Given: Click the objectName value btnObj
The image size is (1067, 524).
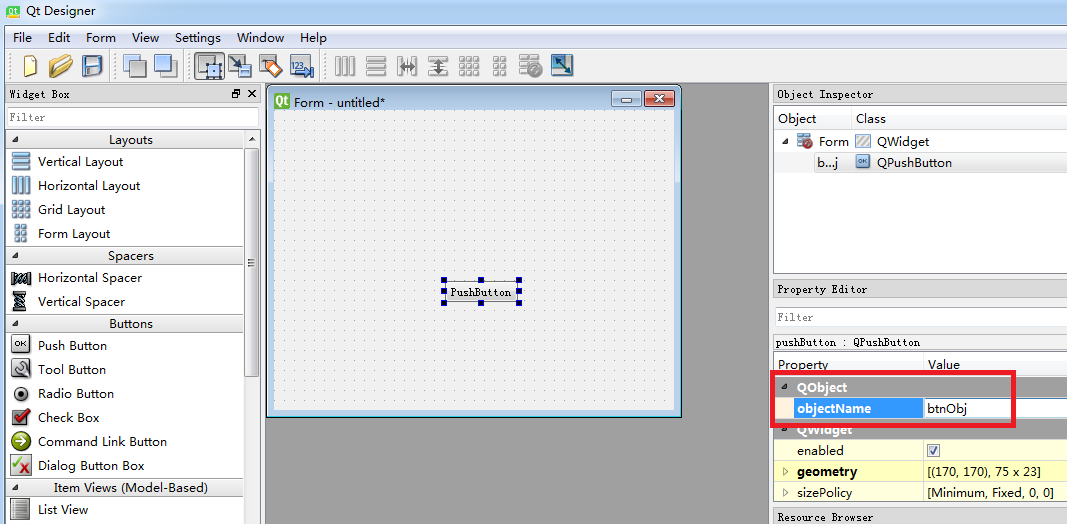Looking at the screenshot, I should 995,408.
